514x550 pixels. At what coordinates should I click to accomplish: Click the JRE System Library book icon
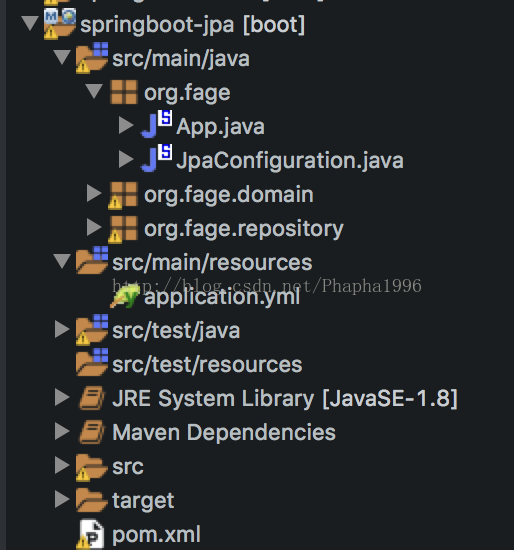click(92, 398)
